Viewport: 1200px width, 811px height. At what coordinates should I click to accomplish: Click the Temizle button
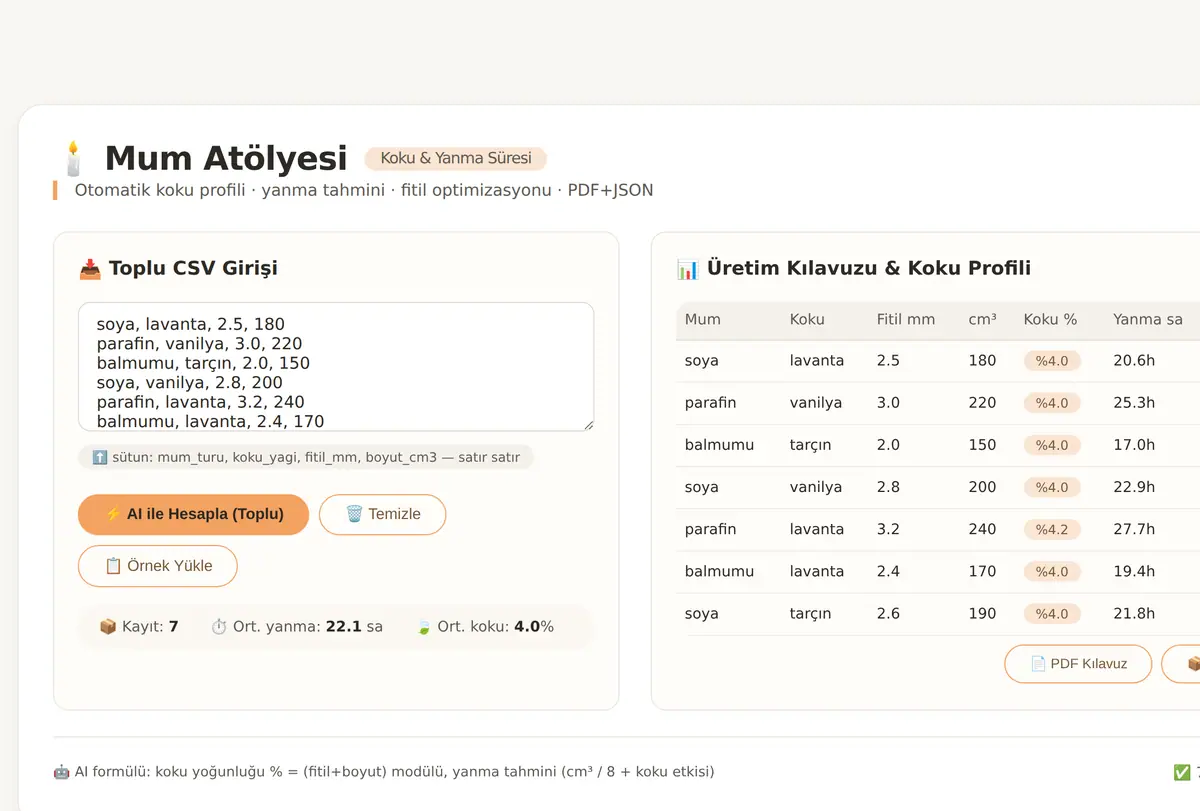coord(382,514)
